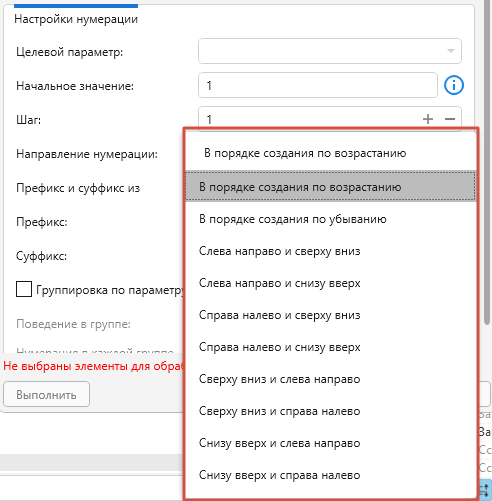This screenshot has height=501, width=492.
Task: Click the sort icon at bottom right
Action: [485, 490]
